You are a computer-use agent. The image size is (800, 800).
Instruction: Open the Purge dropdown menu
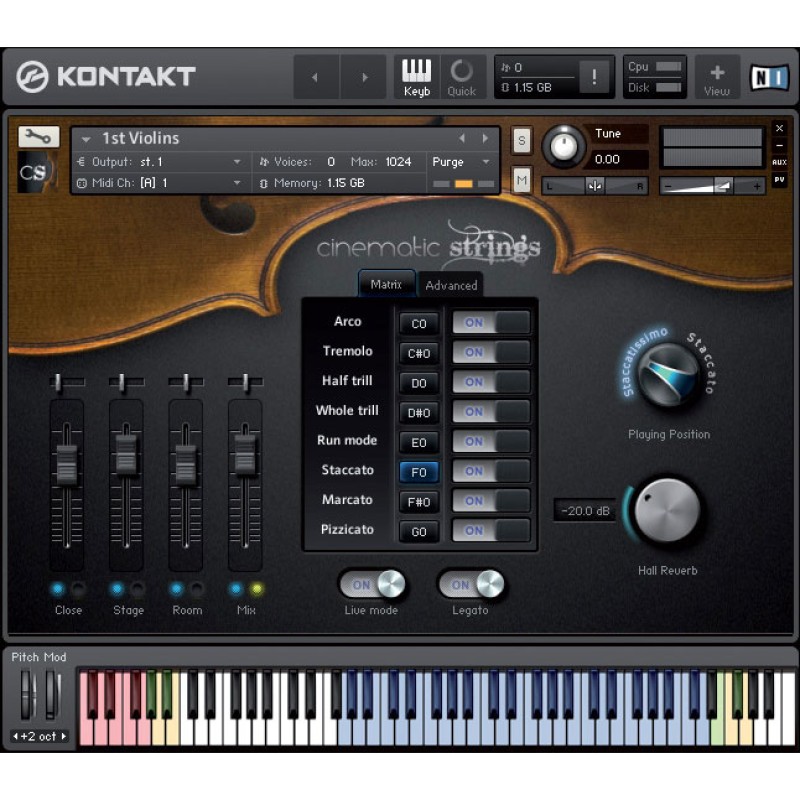tap(461, 162)
